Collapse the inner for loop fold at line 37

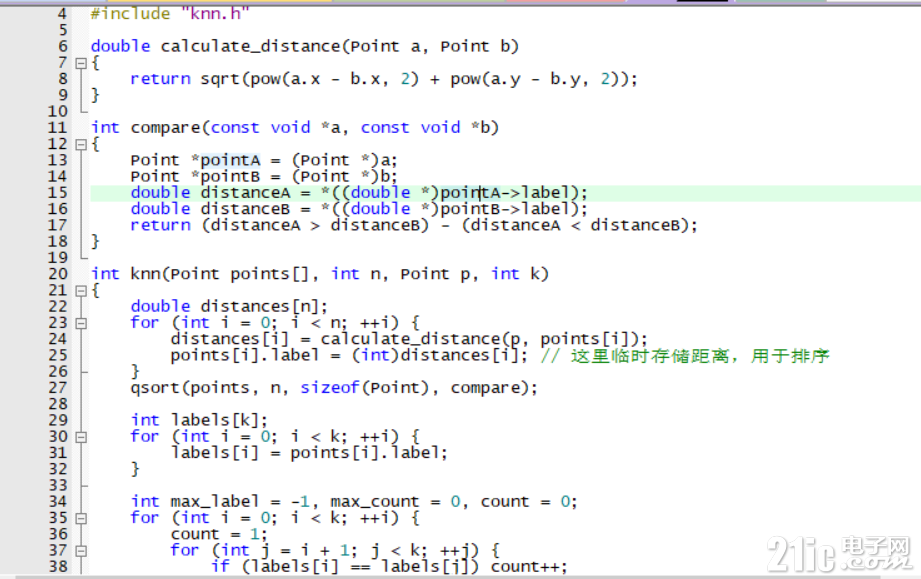(82, 551)
